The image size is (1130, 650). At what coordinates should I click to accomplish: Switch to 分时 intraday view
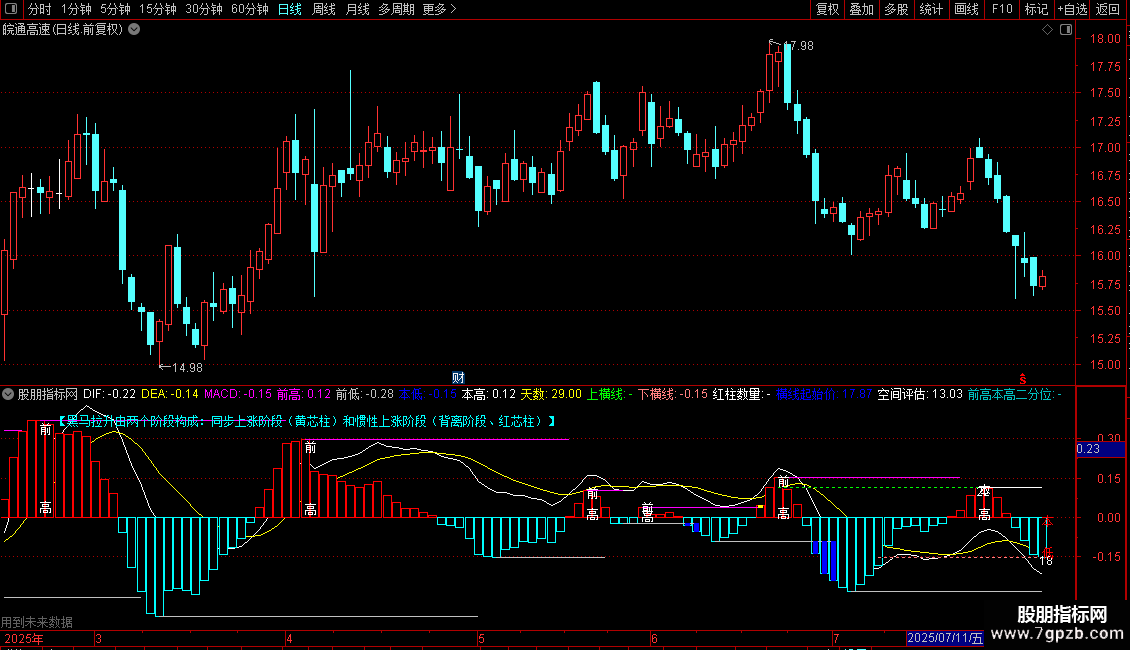(40, 9)
